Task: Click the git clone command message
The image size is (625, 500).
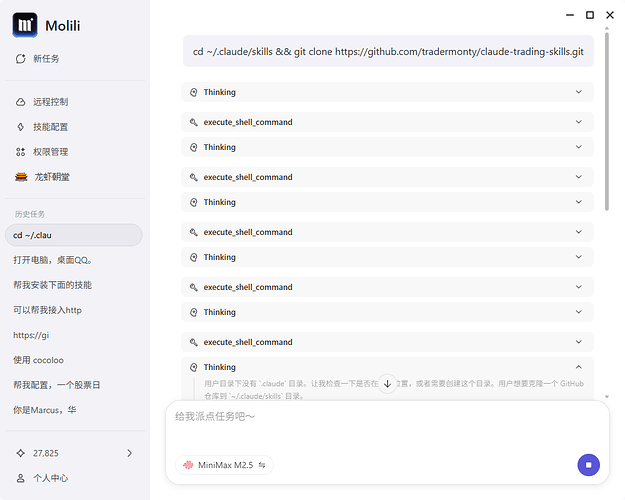Action: (388, 51)
